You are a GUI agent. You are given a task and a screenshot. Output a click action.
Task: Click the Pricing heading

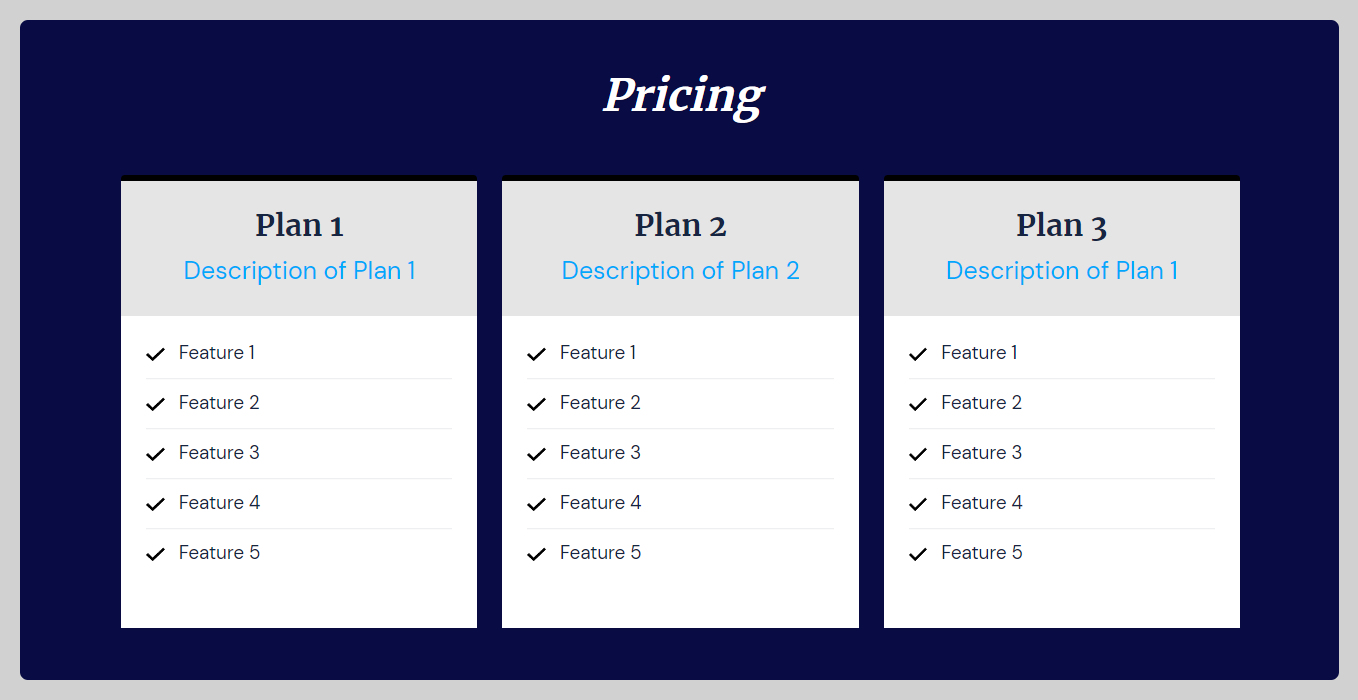pyautogui.click(x=683, y=95)
